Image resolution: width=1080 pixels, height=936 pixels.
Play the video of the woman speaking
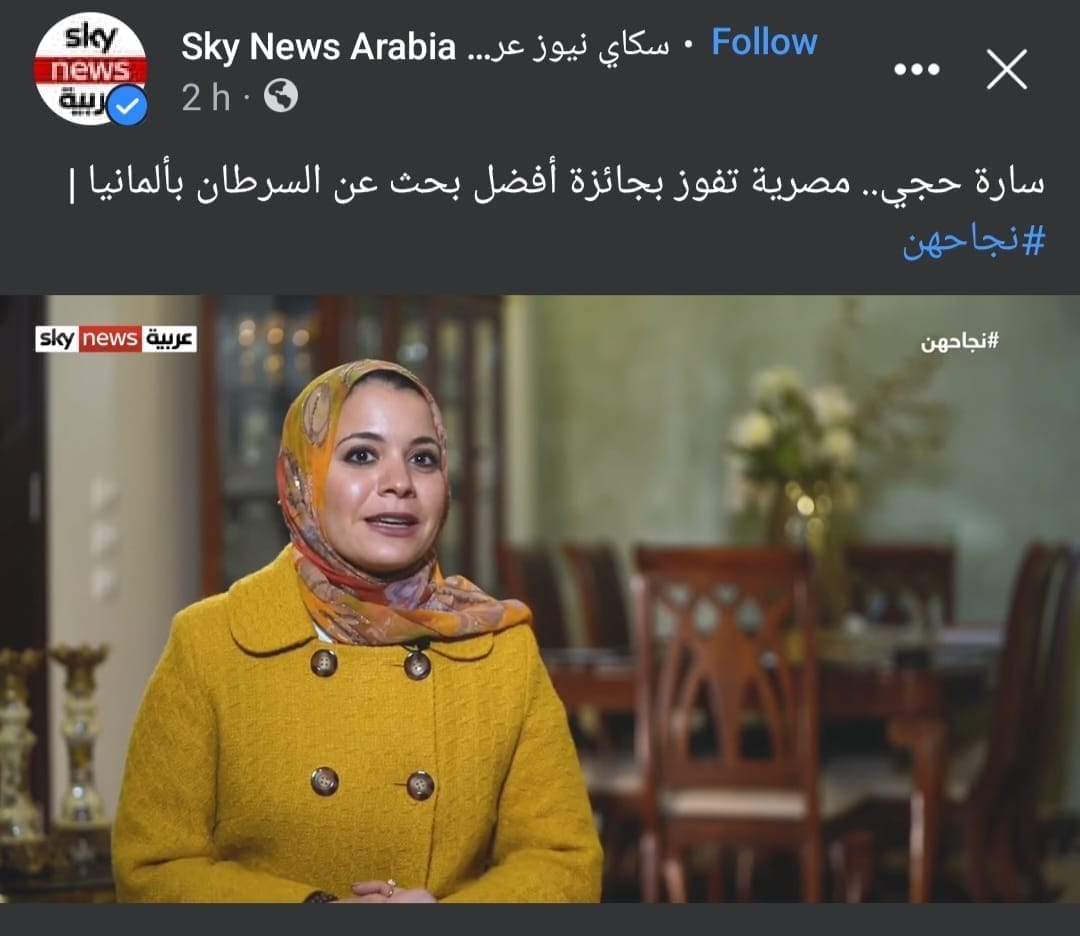click(540, 599)
